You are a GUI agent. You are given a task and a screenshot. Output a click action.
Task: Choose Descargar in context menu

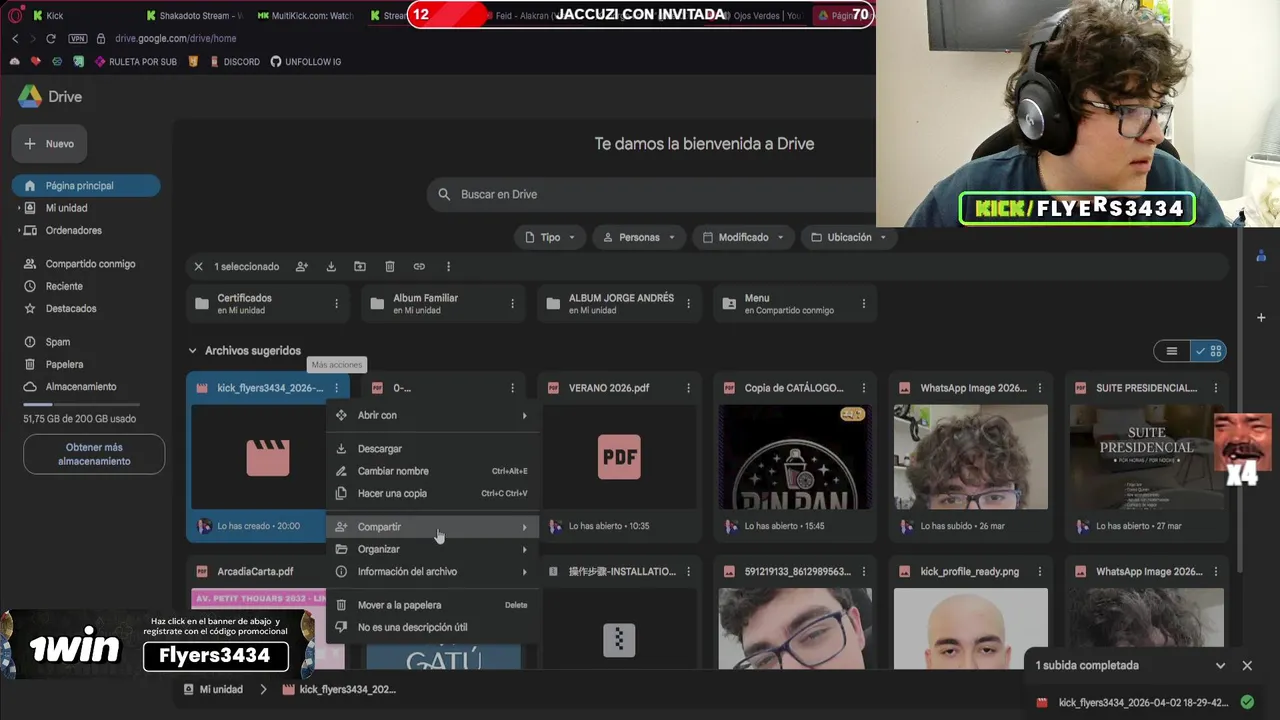click(x=432, y=449)
